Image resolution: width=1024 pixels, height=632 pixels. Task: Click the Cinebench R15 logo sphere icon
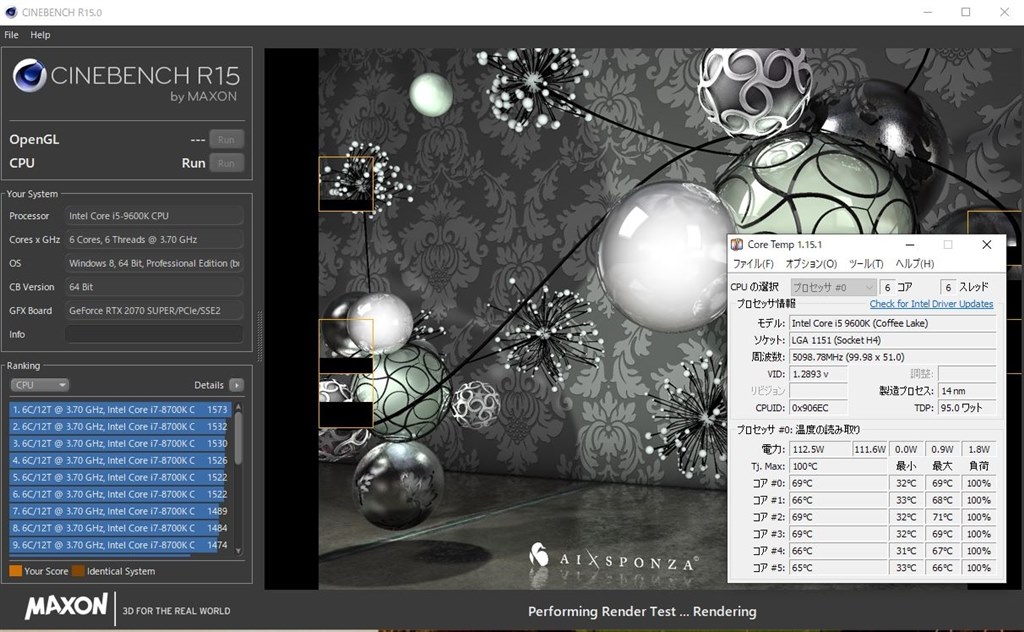point(29,75)
